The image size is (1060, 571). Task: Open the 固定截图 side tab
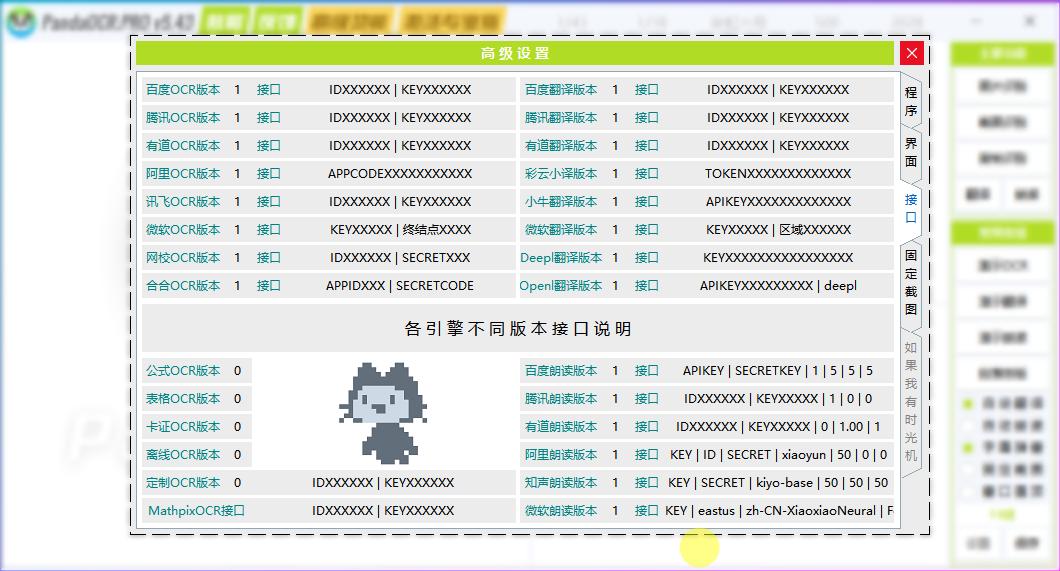coord(911,282)
